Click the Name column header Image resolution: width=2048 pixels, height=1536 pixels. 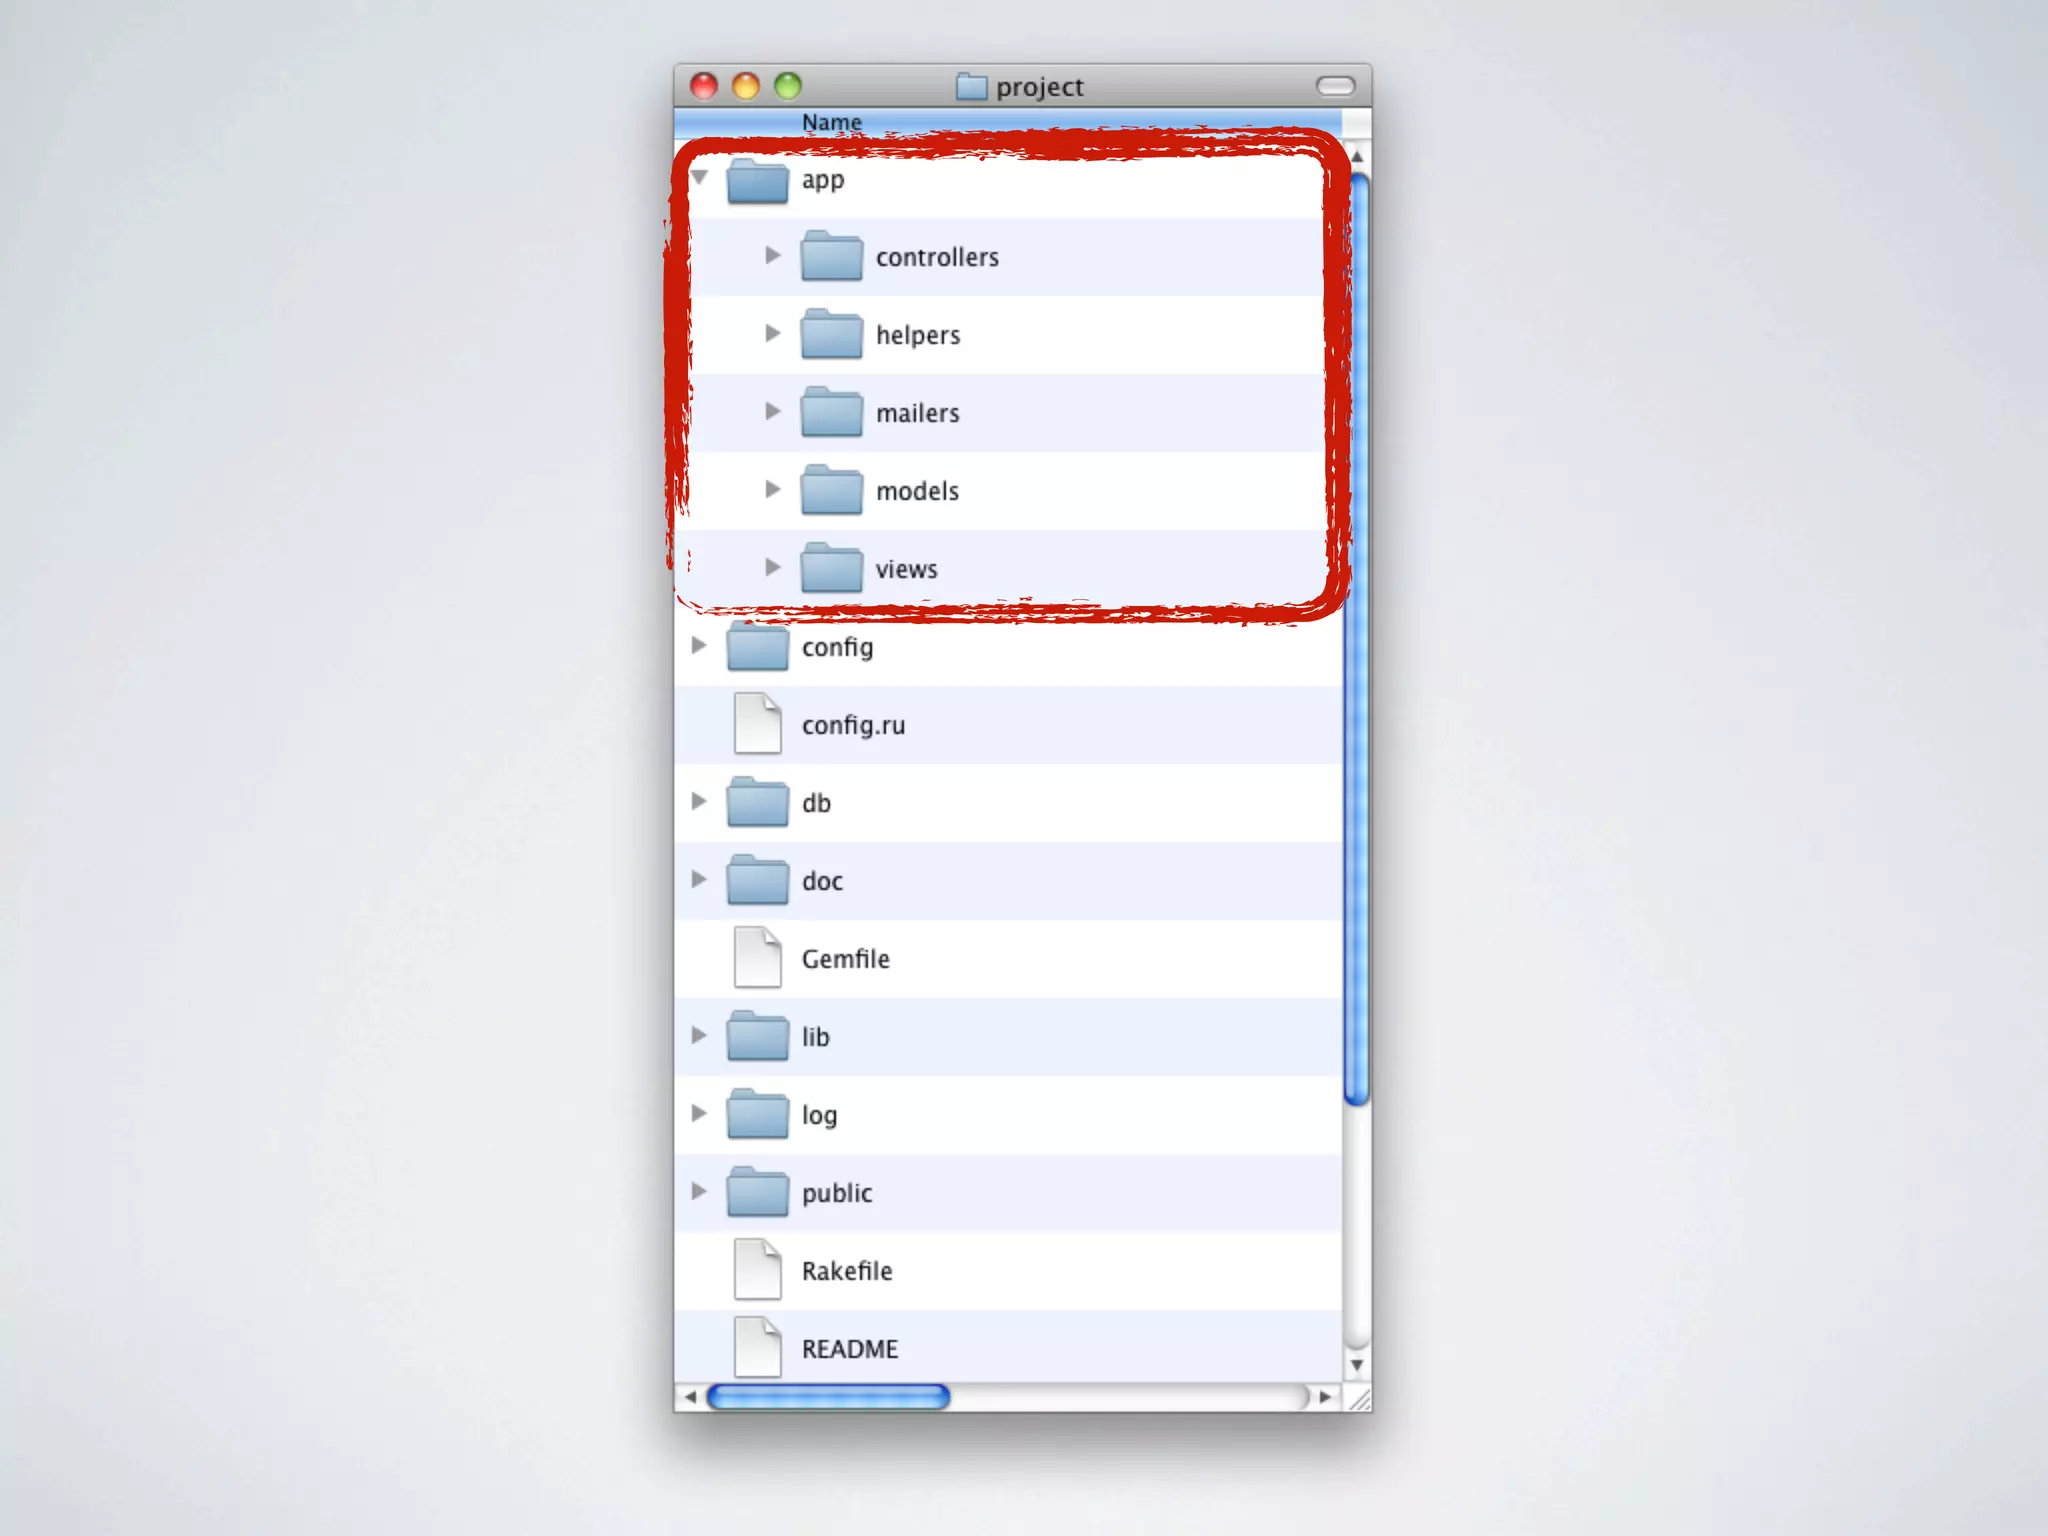coord(831,122)
